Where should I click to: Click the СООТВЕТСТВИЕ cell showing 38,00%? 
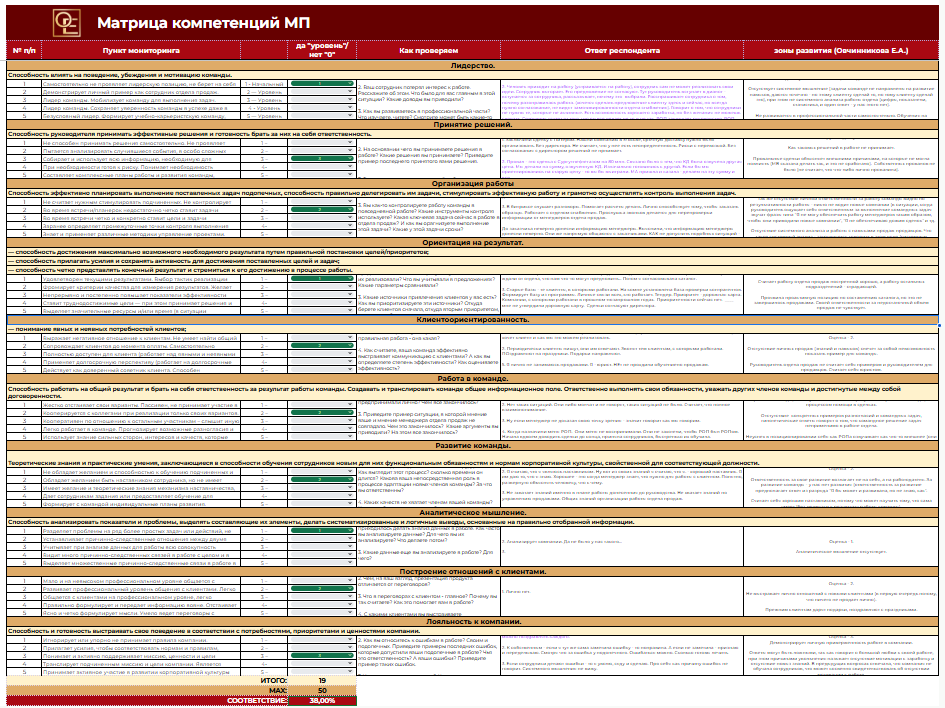coord(322,701)
